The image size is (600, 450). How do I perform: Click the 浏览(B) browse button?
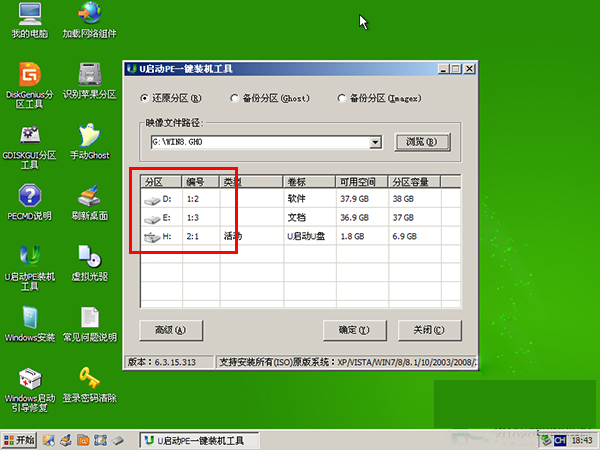coord(422,142)
